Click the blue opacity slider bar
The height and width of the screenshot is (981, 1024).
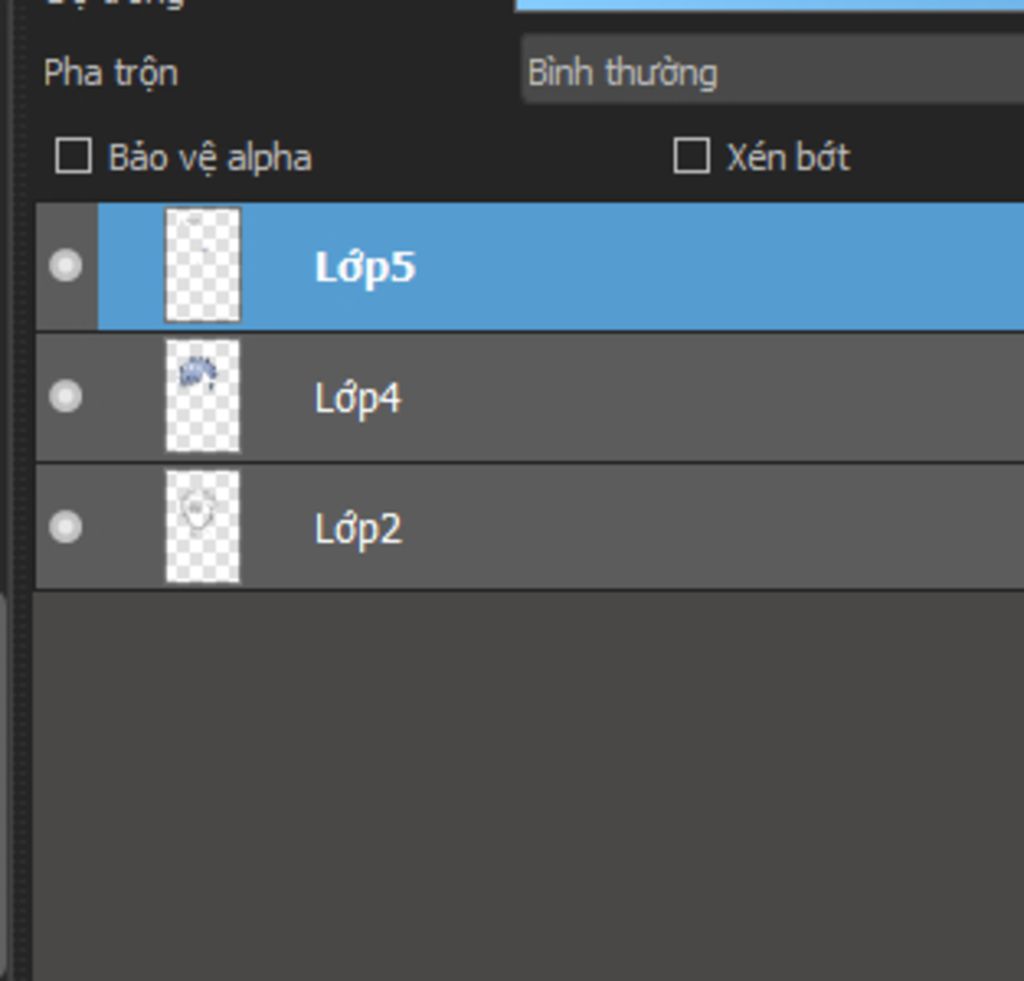point(768,5)
